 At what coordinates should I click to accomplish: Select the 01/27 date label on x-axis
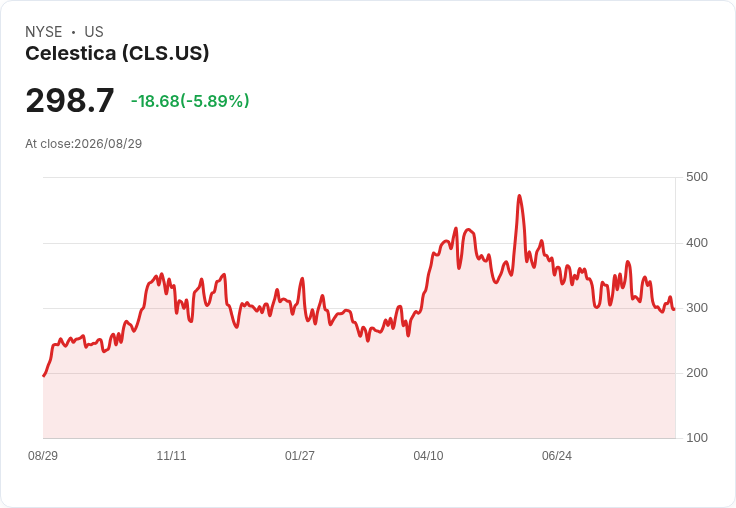pyautogui.click(x=299, y=455)
